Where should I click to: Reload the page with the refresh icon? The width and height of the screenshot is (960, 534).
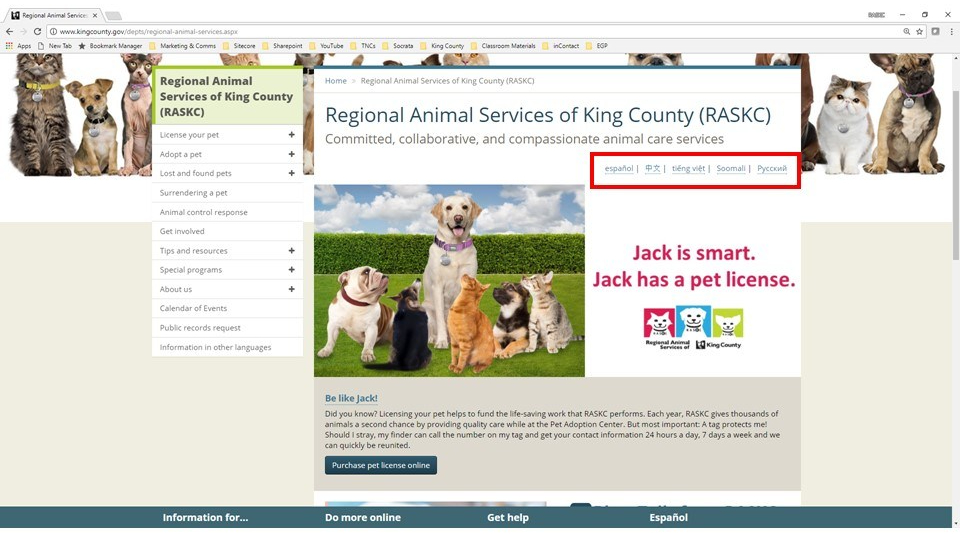point(37,32)
